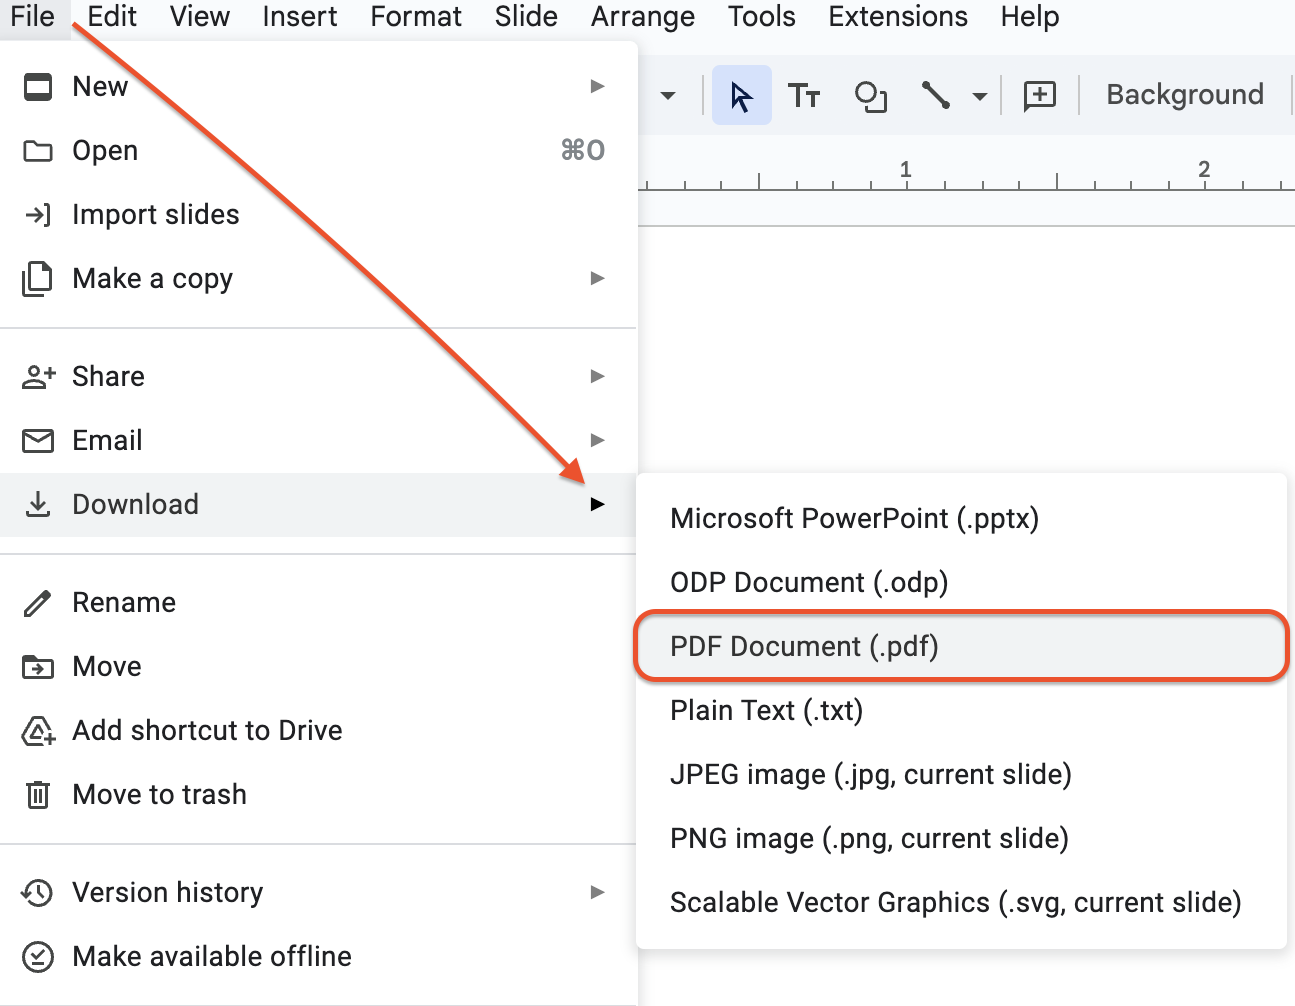Expand the Version history submenu arrow
The height and width of the screenshot is (1006, 1295).
597,892
